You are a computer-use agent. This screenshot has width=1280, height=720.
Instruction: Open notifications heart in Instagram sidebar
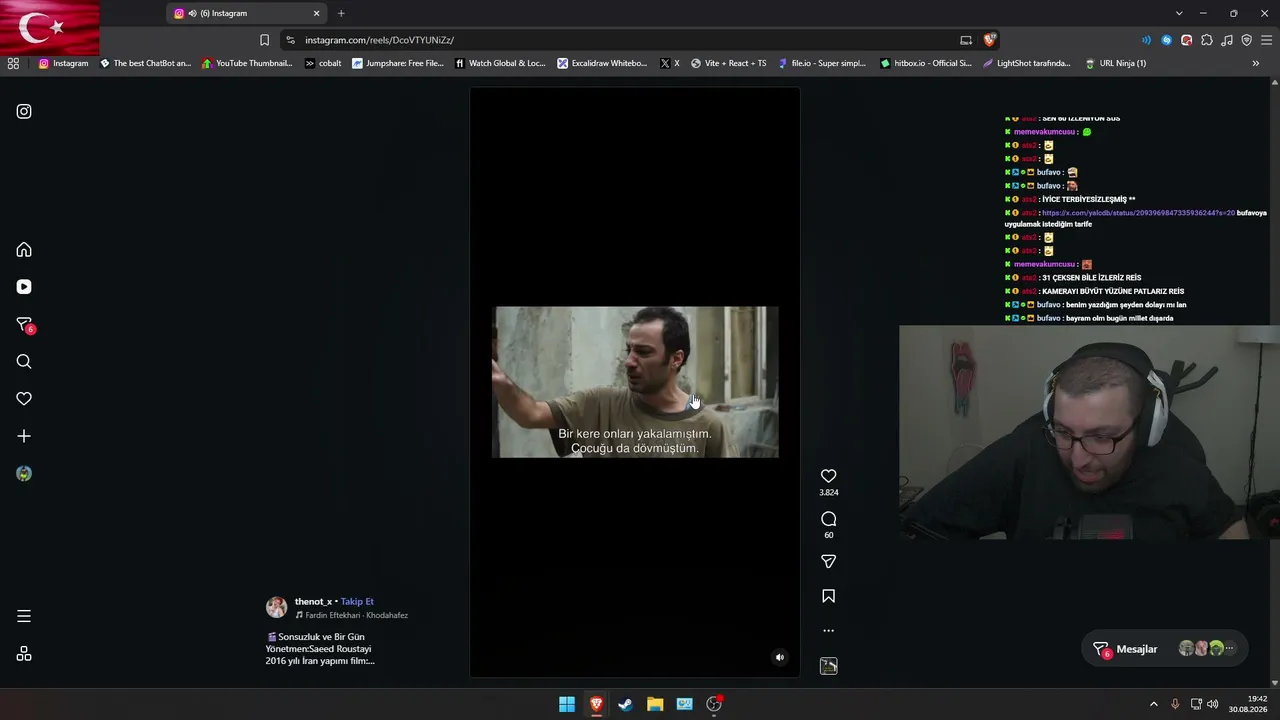coord(24,399)
